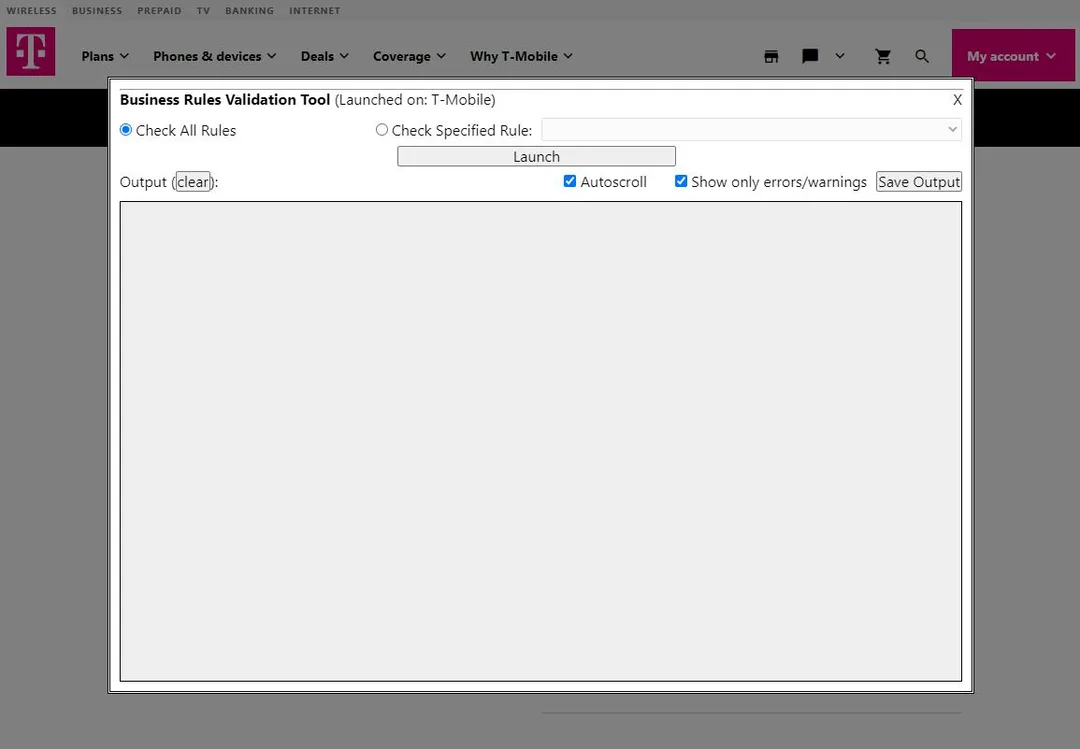Expand the chevron beside the chat icon
1080x749 pixels.
[x=840, y=56]
